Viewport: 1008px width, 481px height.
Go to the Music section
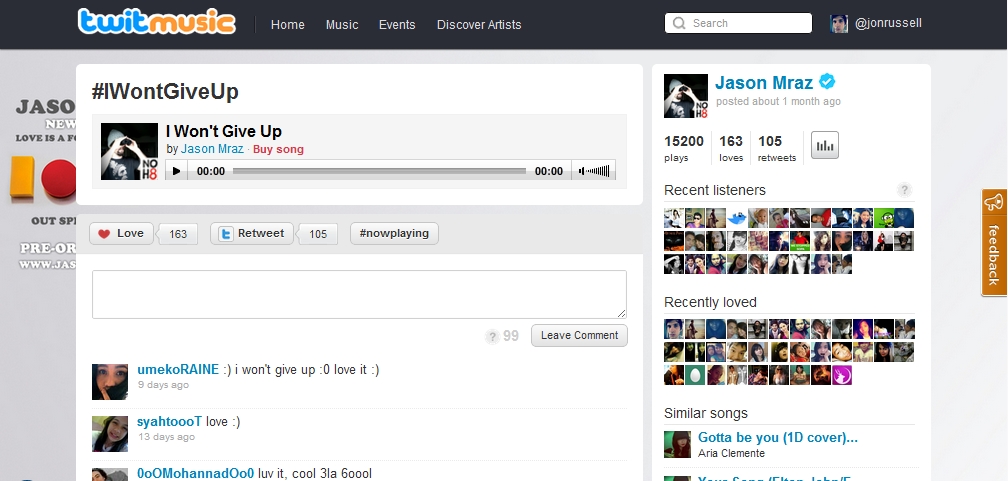tap(341, 24)
